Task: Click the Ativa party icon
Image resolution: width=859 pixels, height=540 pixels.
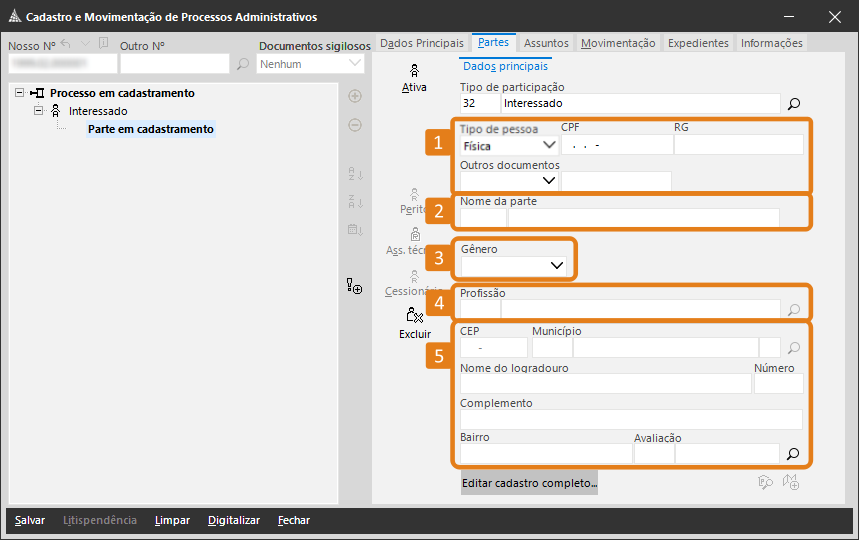Action: point(414,71)
